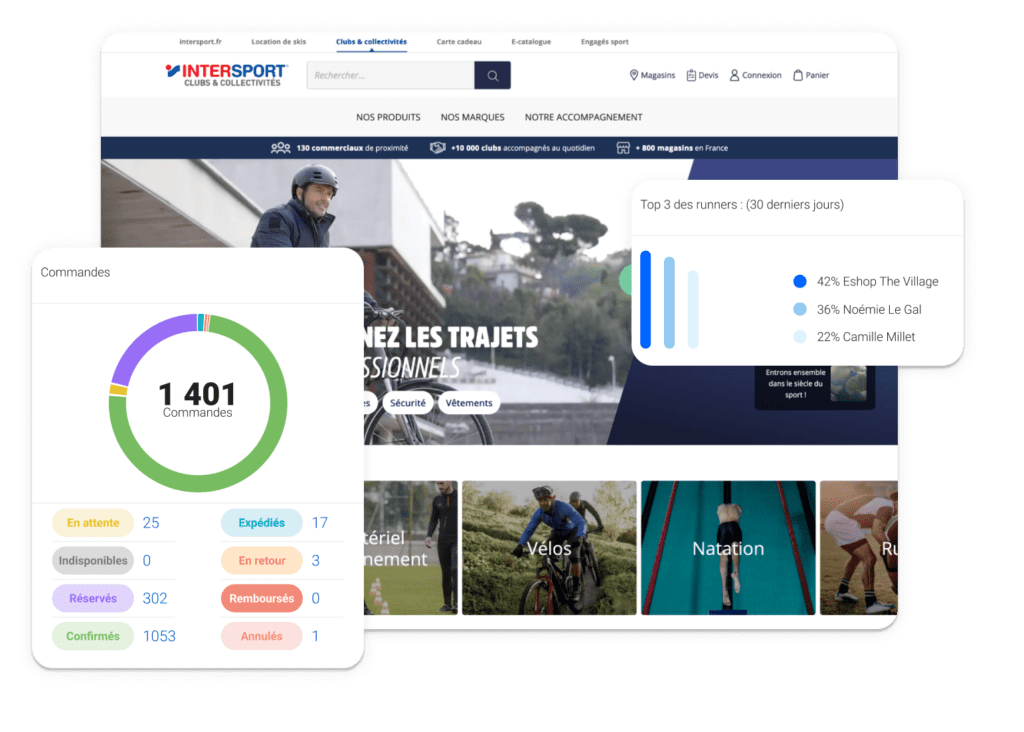The height and width of the screenshot is (732, 1024).
Task: Open Magasins store locator pin icon
Action: coord(634,75)
